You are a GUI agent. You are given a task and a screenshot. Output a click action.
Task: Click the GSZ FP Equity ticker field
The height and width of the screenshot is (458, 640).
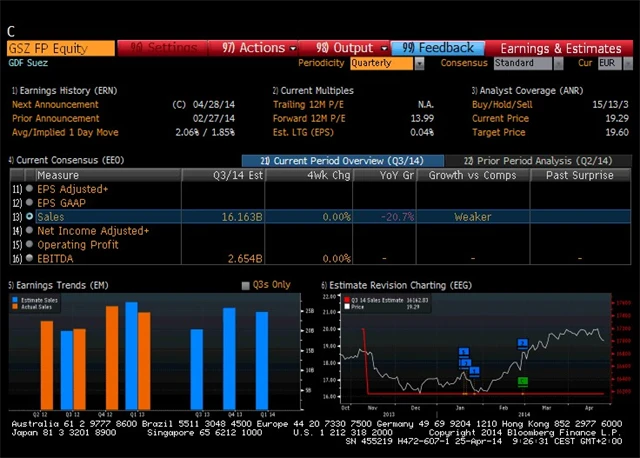tap(60, 47)
